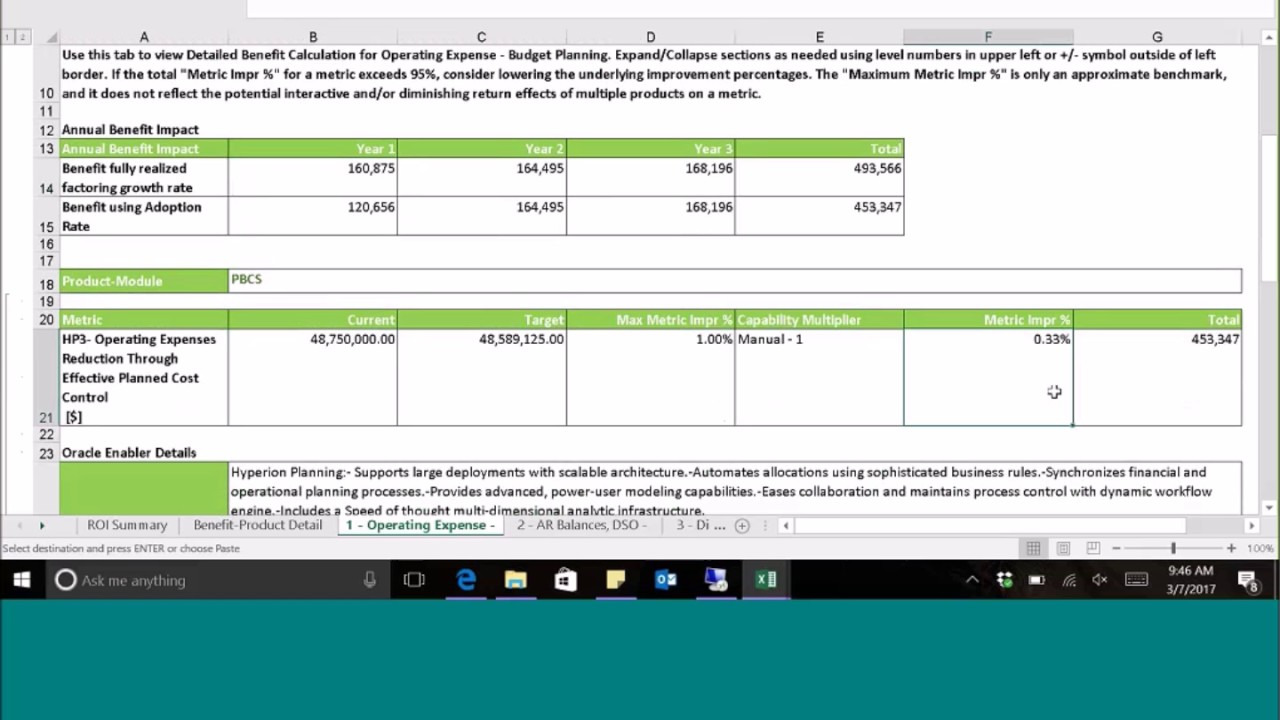This screenshot has height=720, width=1280.
Task: Switch to Page Layout view
Action: click(x=1063, y=548)
